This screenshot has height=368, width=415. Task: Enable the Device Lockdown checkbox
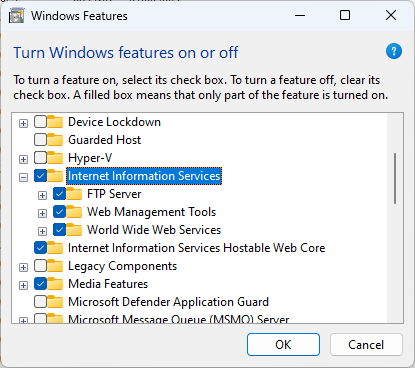pyautogui.click(x=40, y=122)
